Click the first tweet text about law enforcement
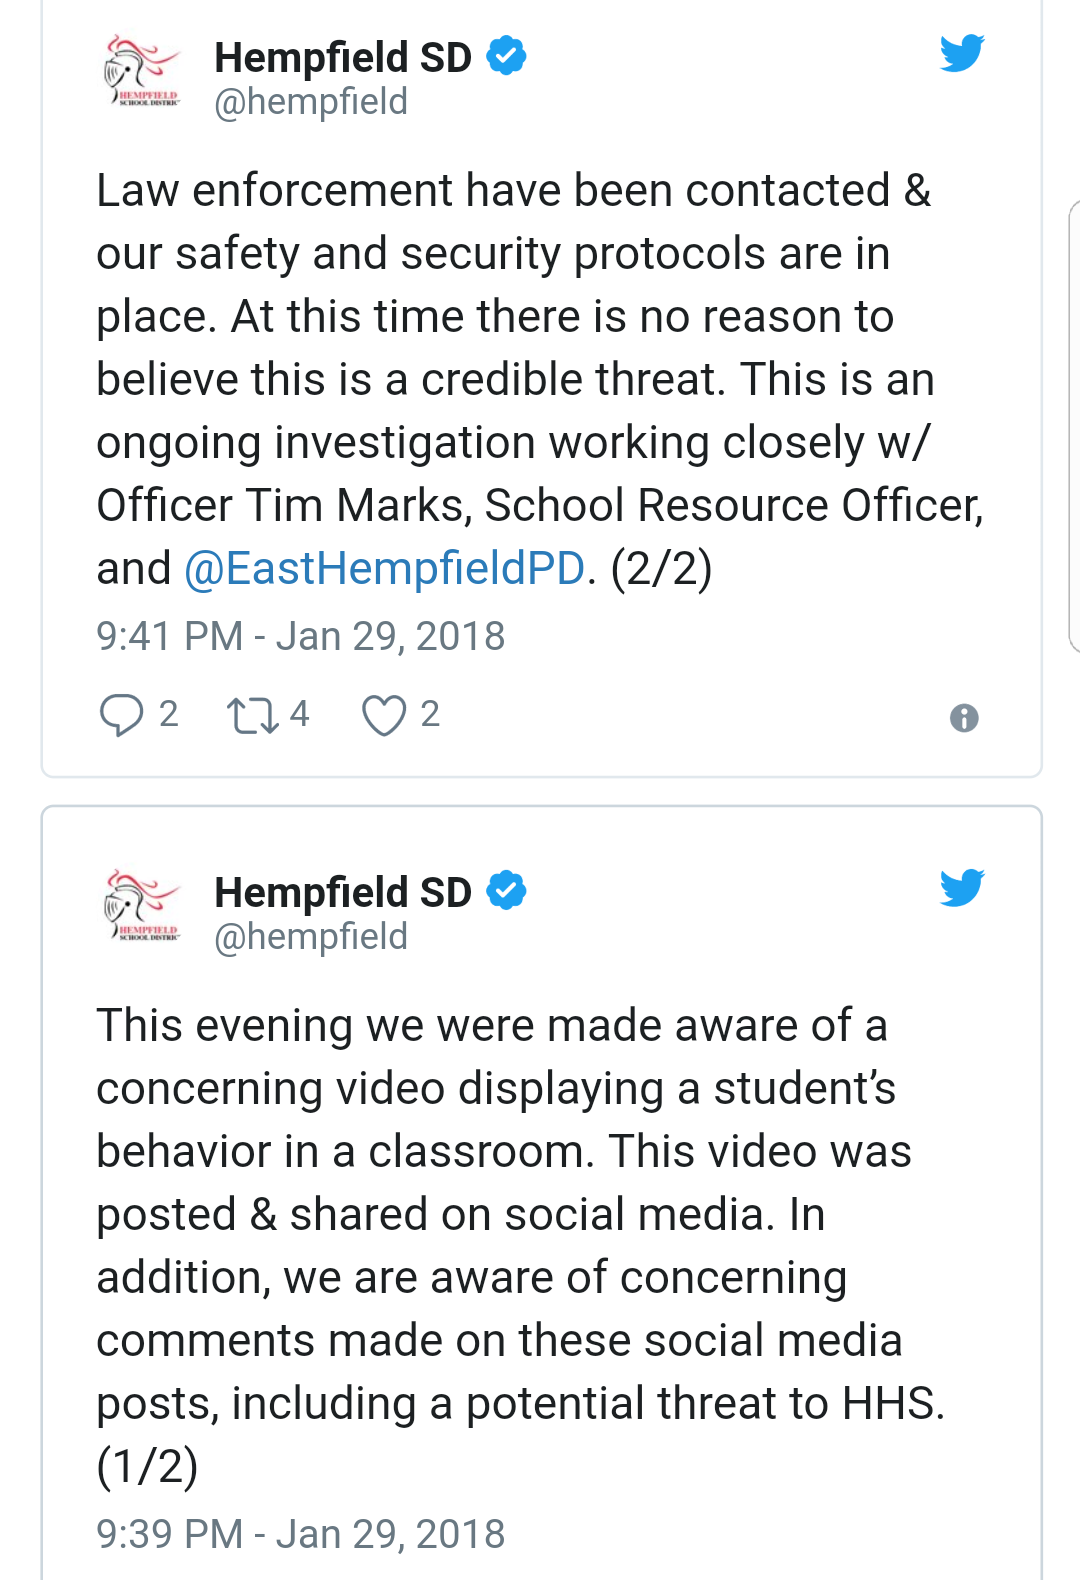Viewport: 1080px width, 1580px height. [540, 379]
